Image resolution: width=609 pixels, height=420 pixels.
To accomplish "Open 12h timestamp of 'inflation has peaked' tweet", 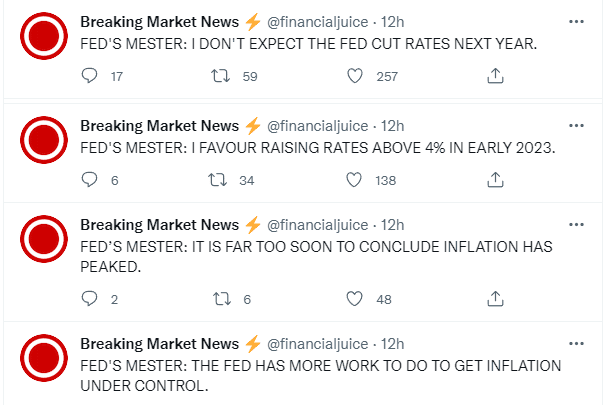I will [392, 225].
